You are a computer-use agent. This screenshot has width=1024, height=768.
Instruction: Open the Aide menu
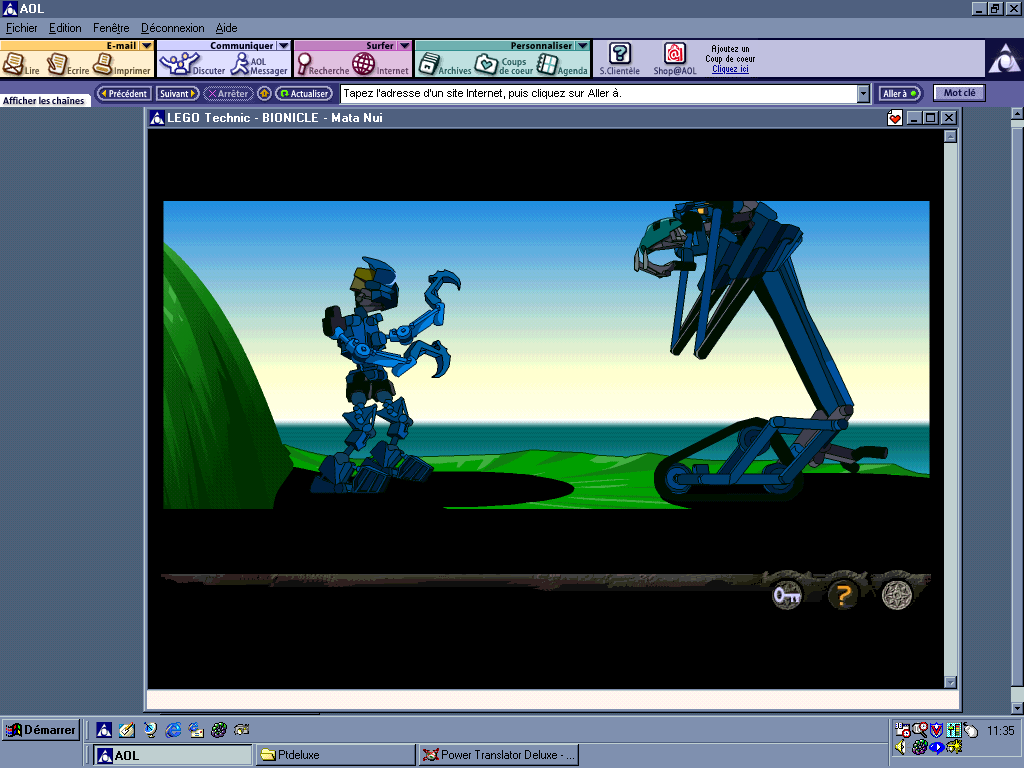227,28
